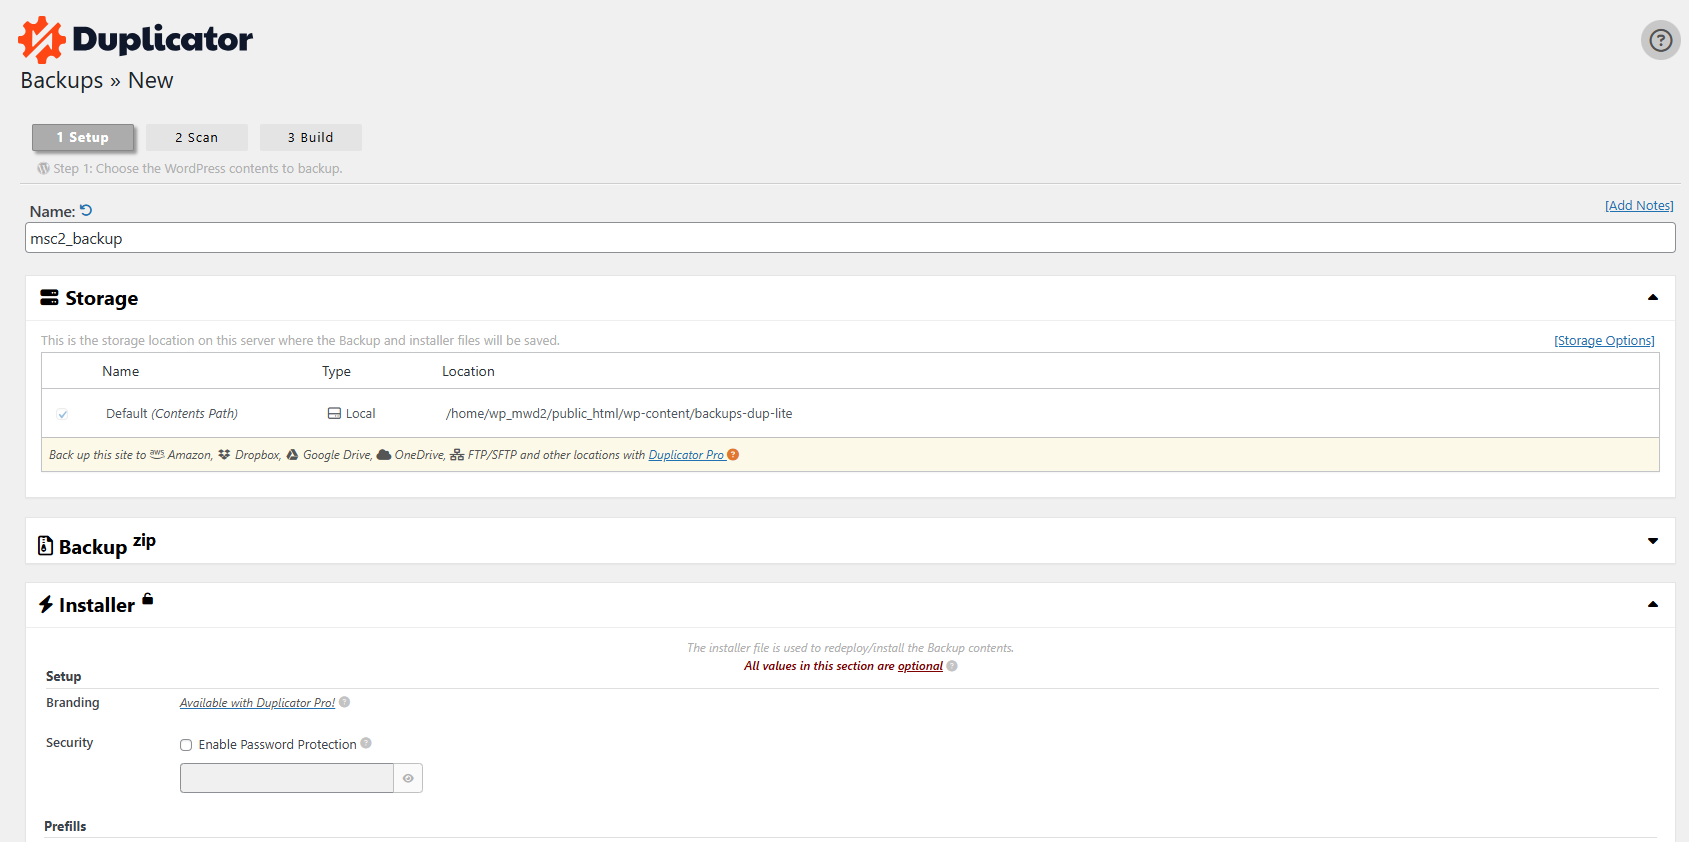
Task: Open the Storage Options link
Action: click(1604, 341)
